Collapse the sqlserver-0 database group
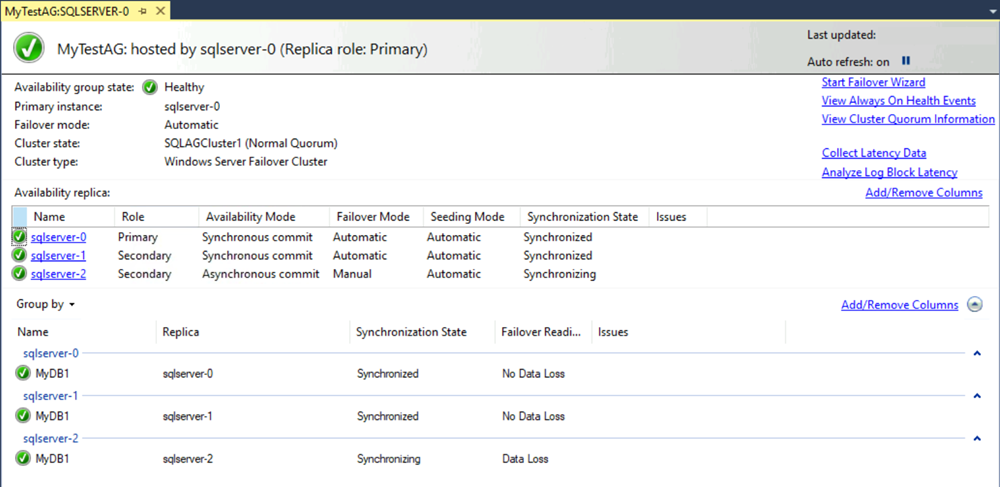Screen dimensions: 1000x487 pyautogui.click(x=977, y=353)
